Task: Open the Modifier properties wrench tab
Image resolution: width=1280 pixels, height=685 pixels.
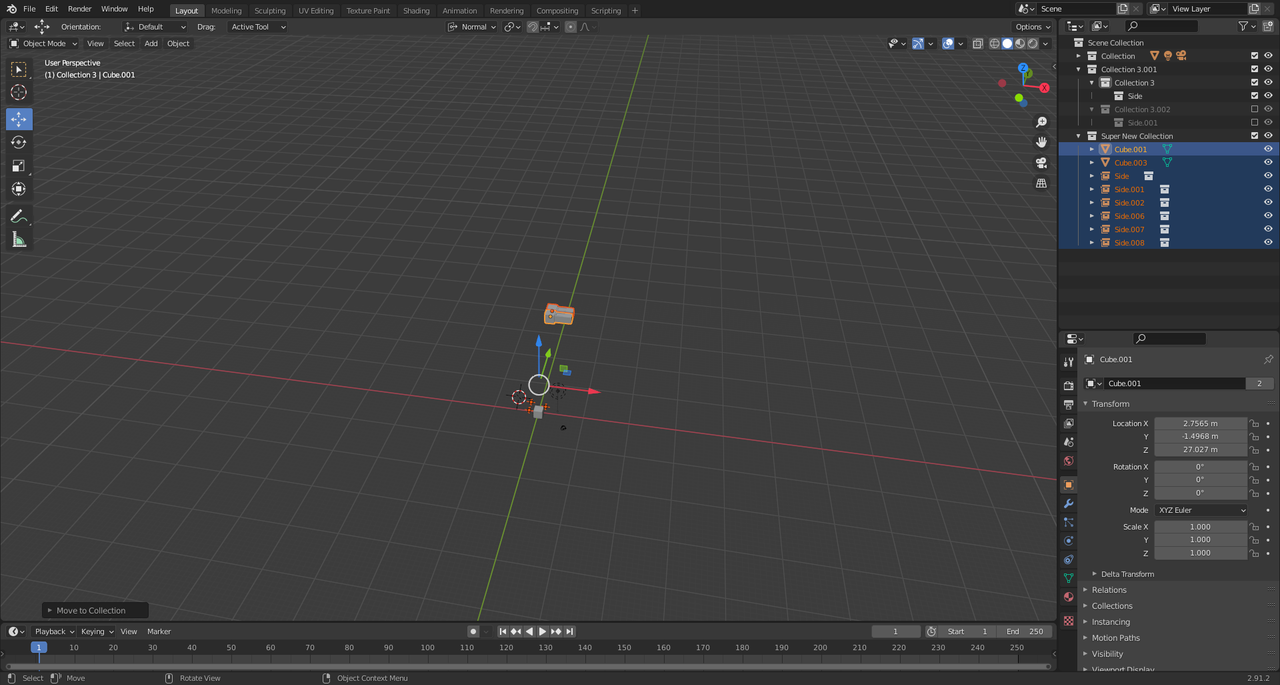Action: [x=1068, y=503]
